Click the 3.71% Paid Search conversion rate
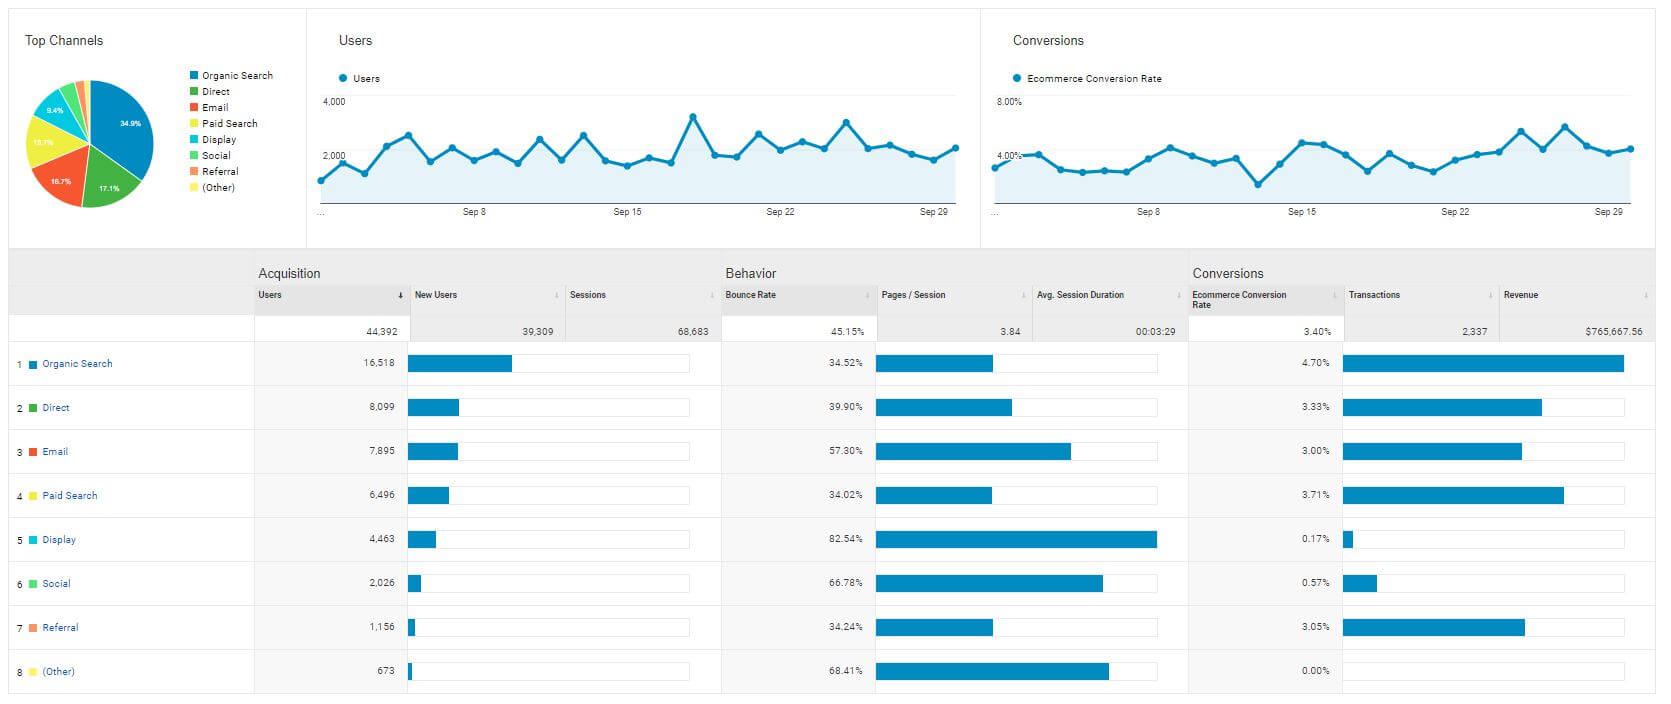Viewport: 1671px width, 704px height. coord(1316,495)
